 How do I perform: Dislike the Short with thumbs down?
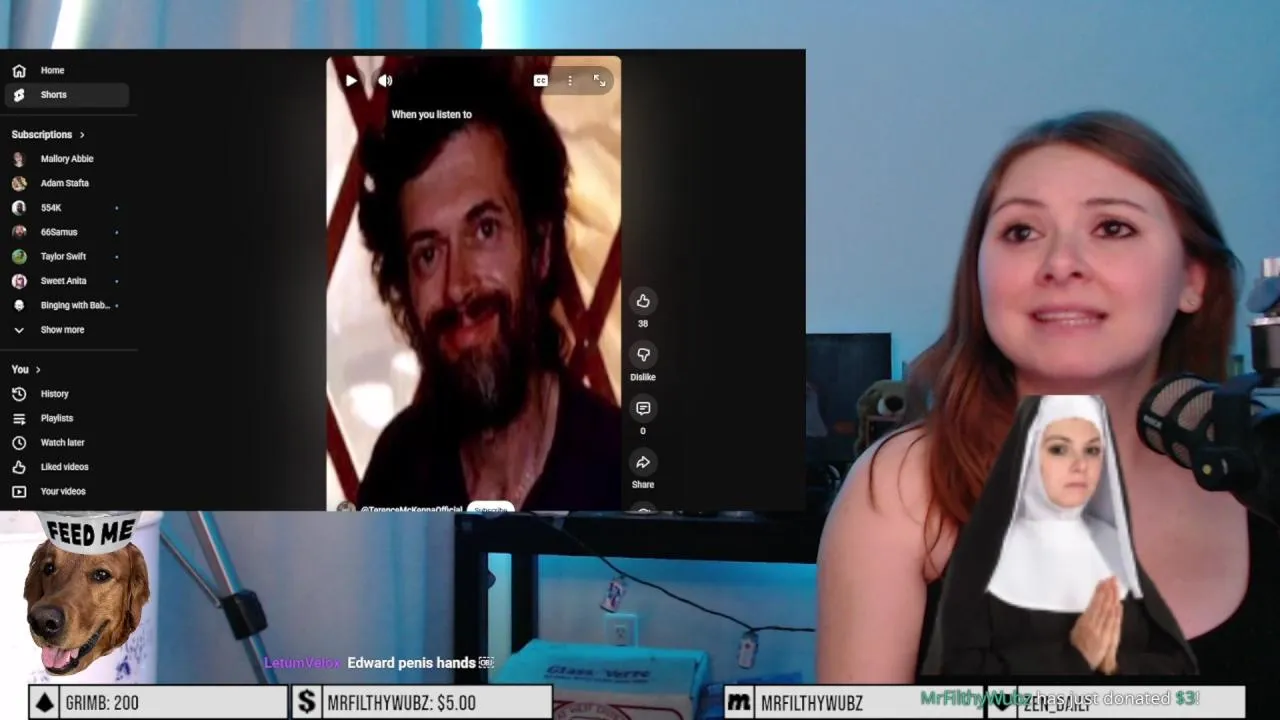point(643,354)
